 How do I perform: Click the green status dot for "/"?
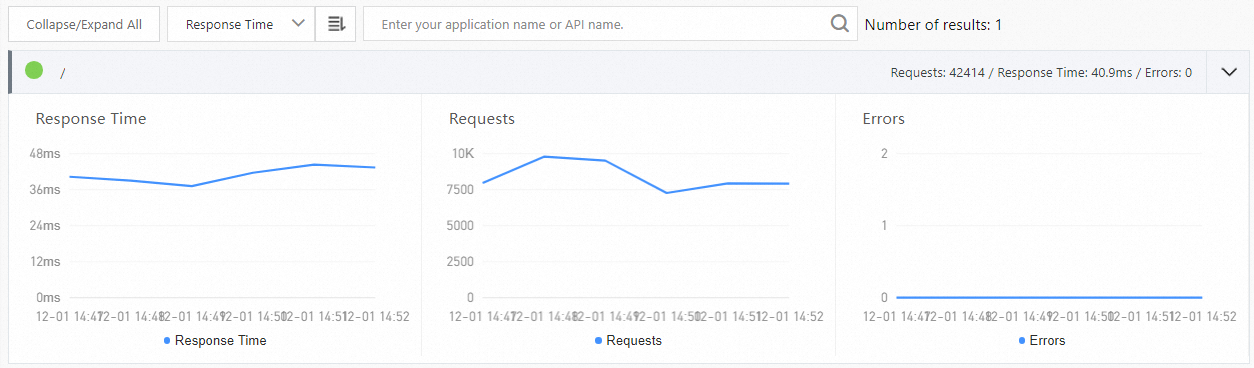pyautogui.click(x=34, y=70)
